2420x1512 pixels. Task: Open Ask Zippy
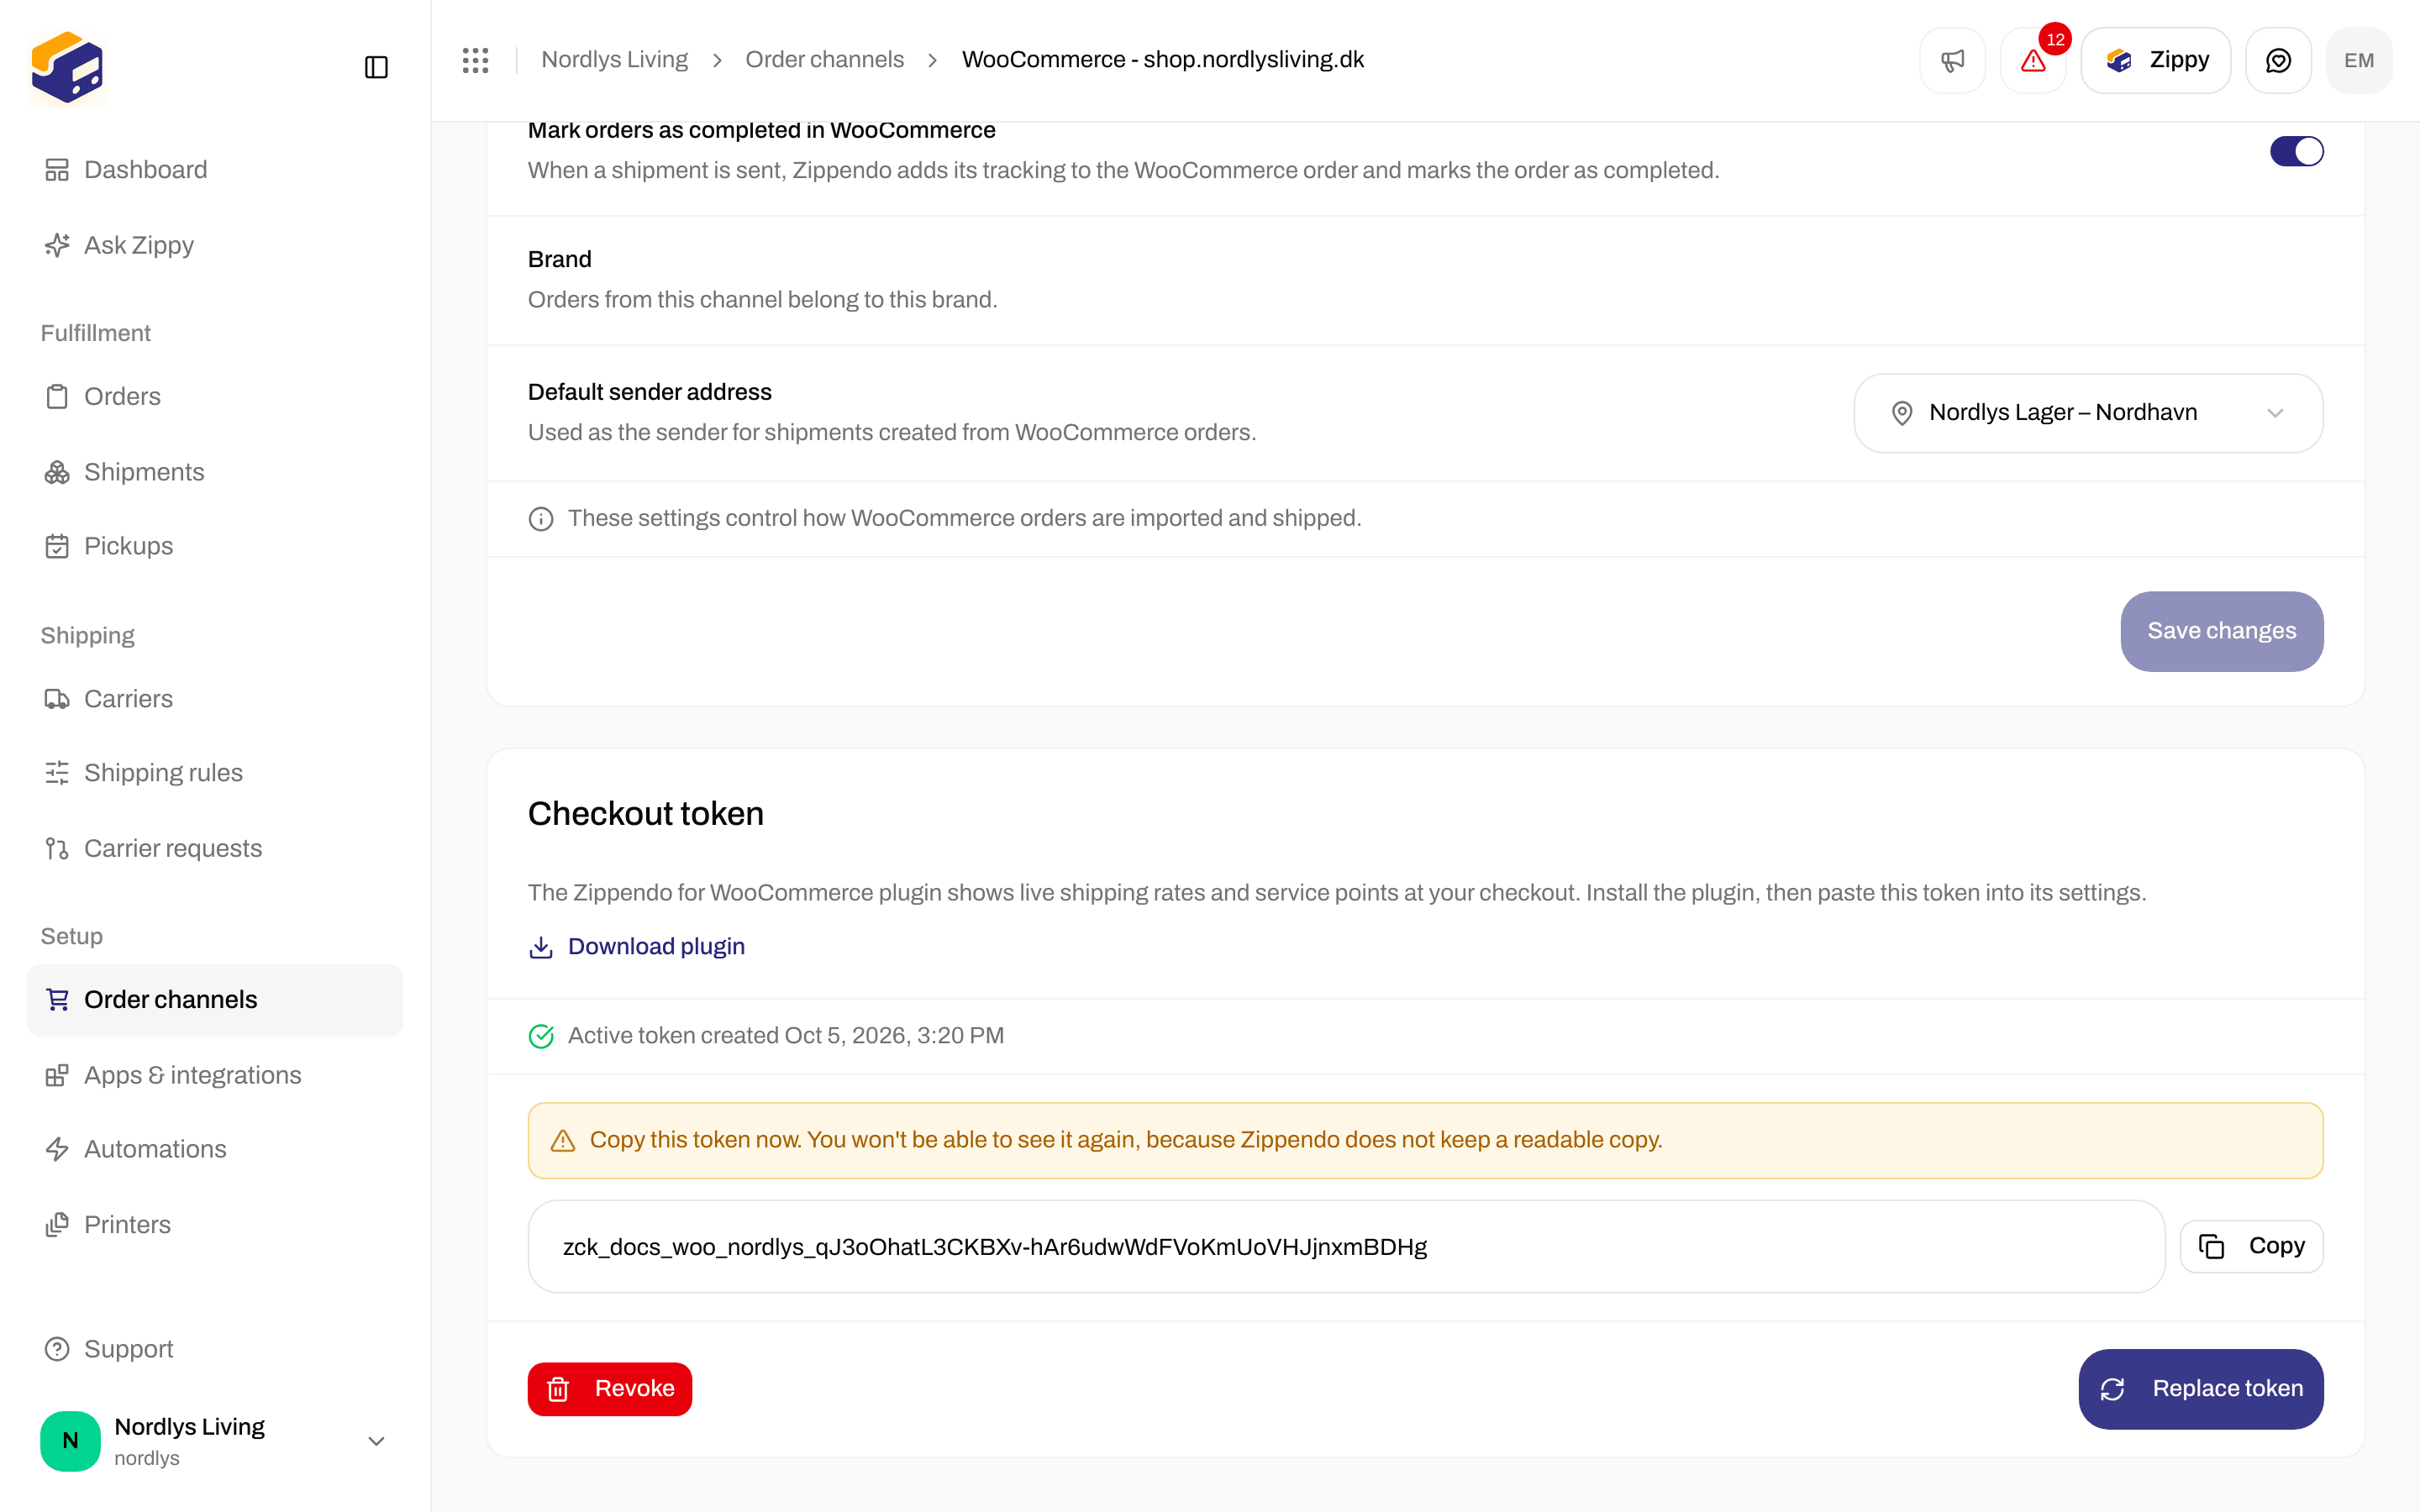(x=215, y=245)
